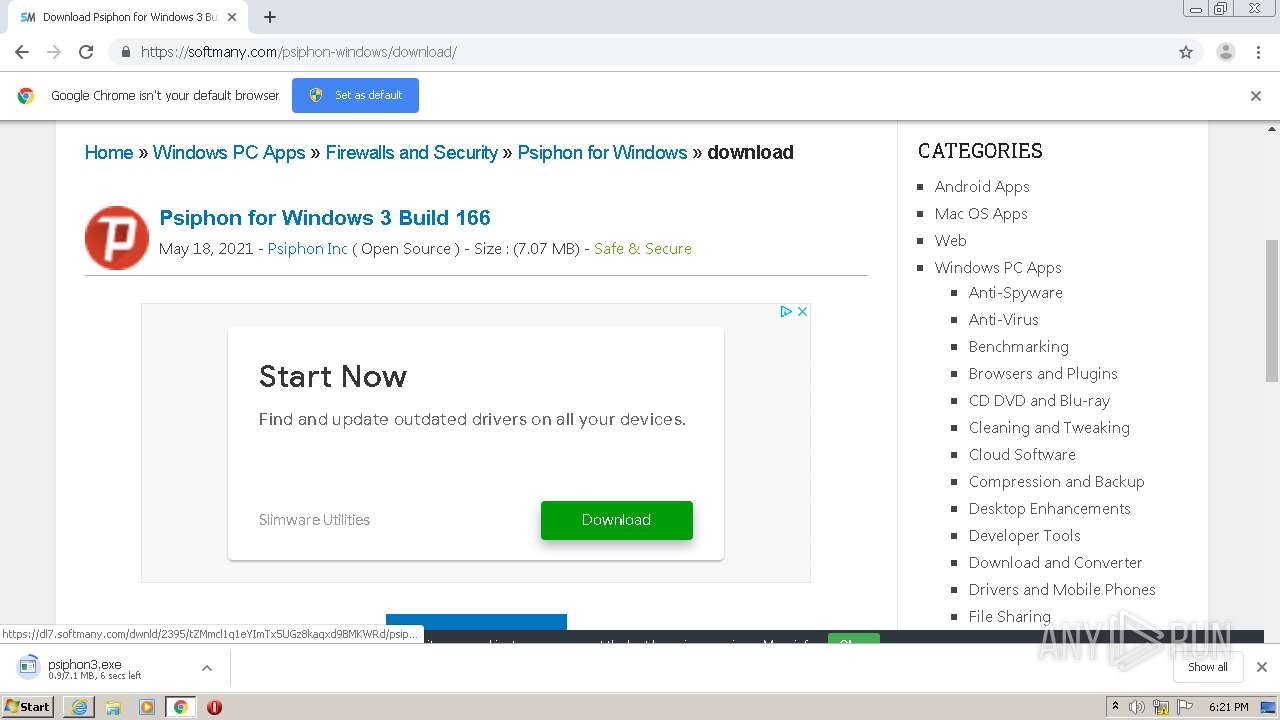This screenshot has height=720, width=1280.
Task: Open the Action Center flag icon
Action: click(1185, 707)
